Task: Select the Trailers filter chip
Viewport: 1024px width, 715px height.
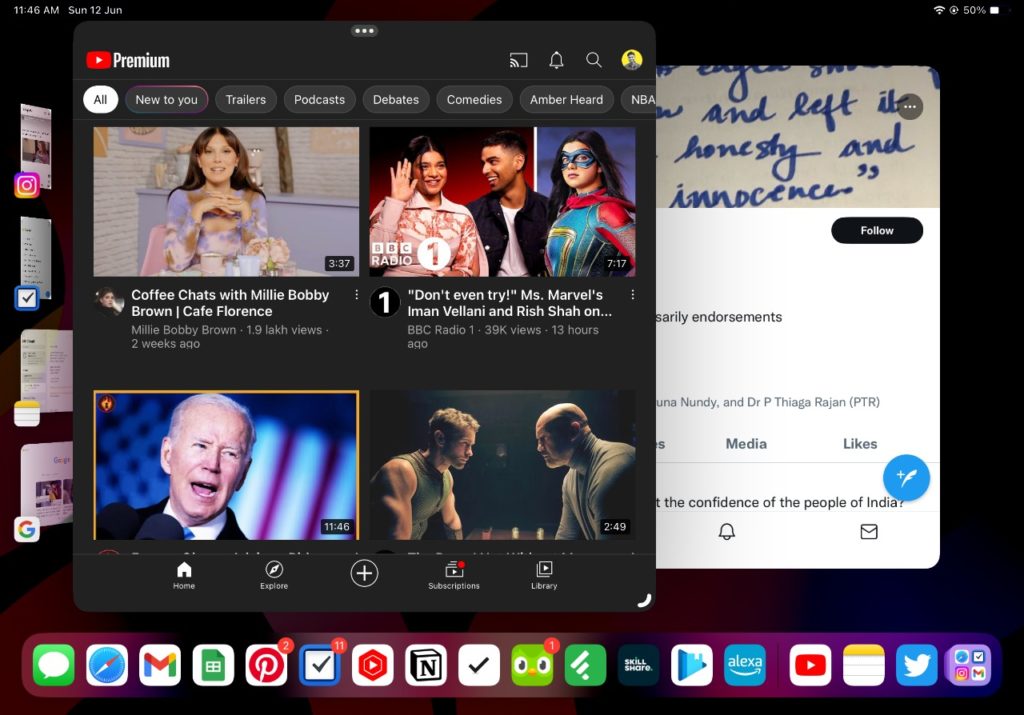Action: 246,99
